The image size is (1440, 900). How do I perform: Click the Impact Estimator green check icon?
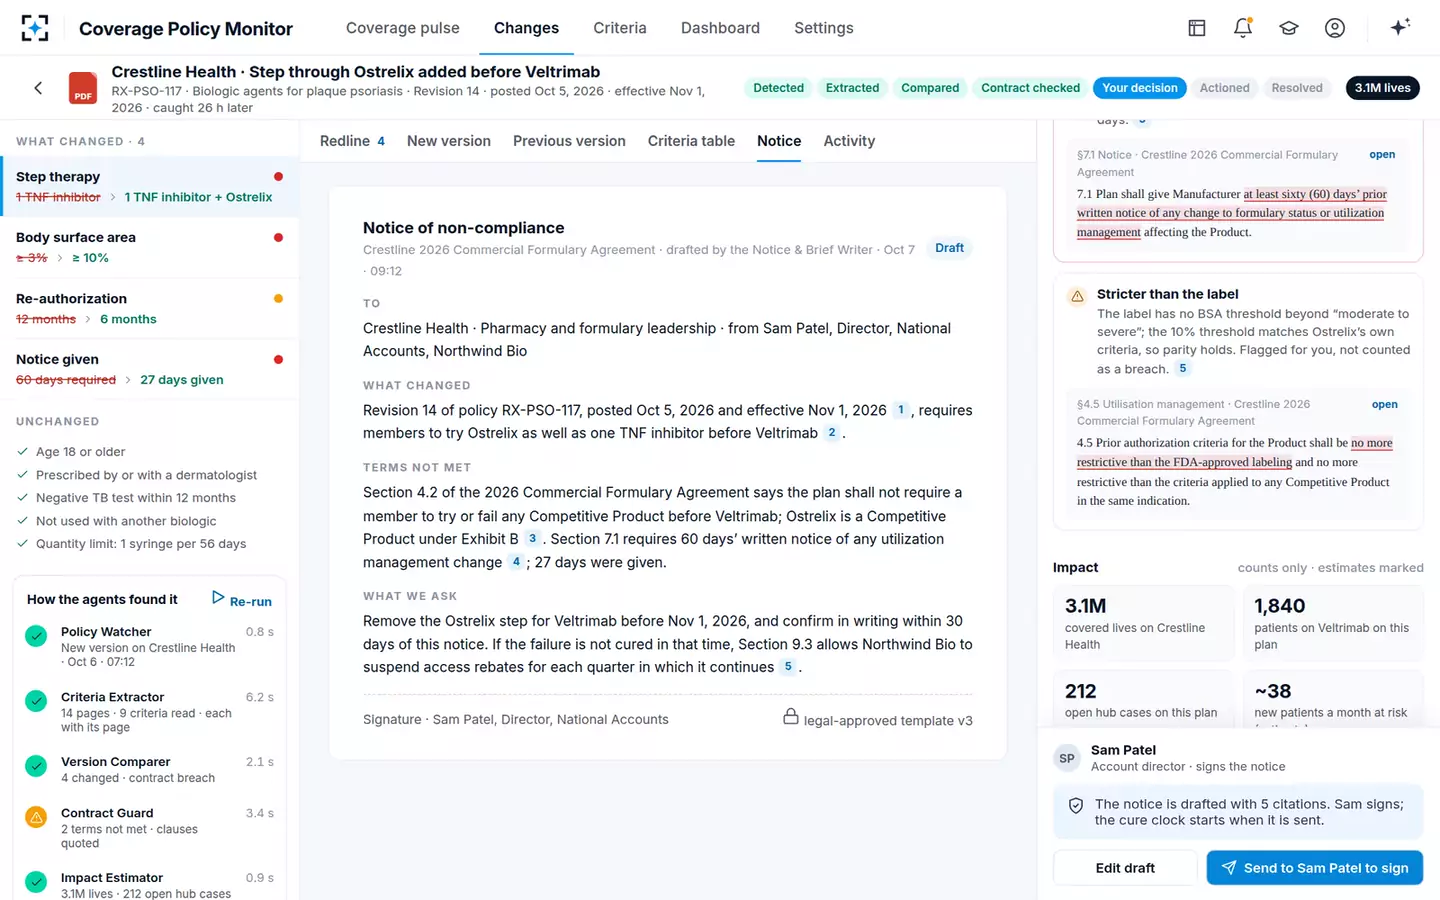tap(36, 882)
